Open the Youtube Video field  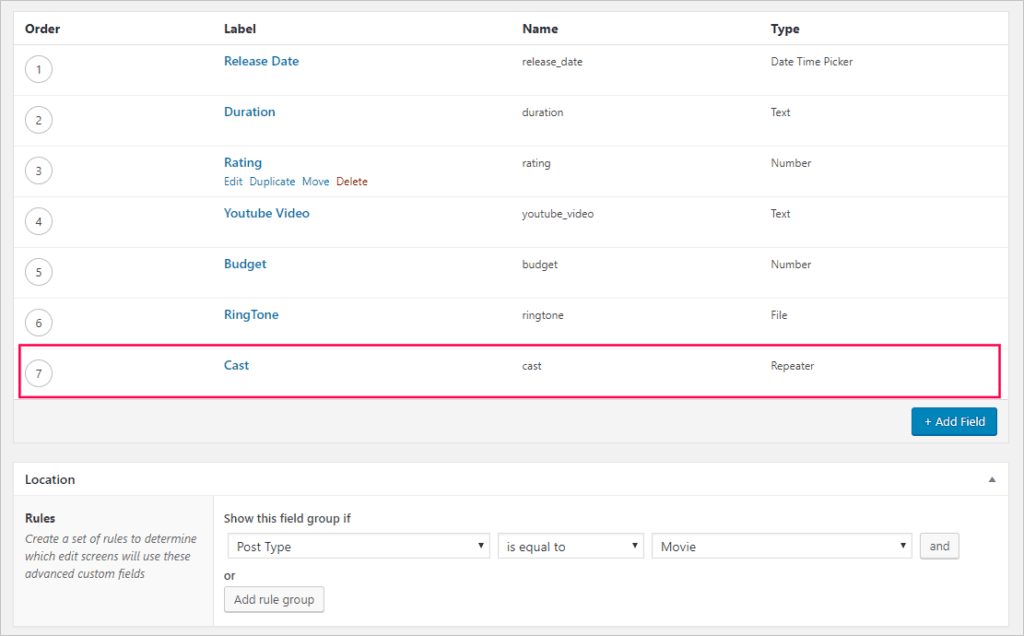point(266,213)
